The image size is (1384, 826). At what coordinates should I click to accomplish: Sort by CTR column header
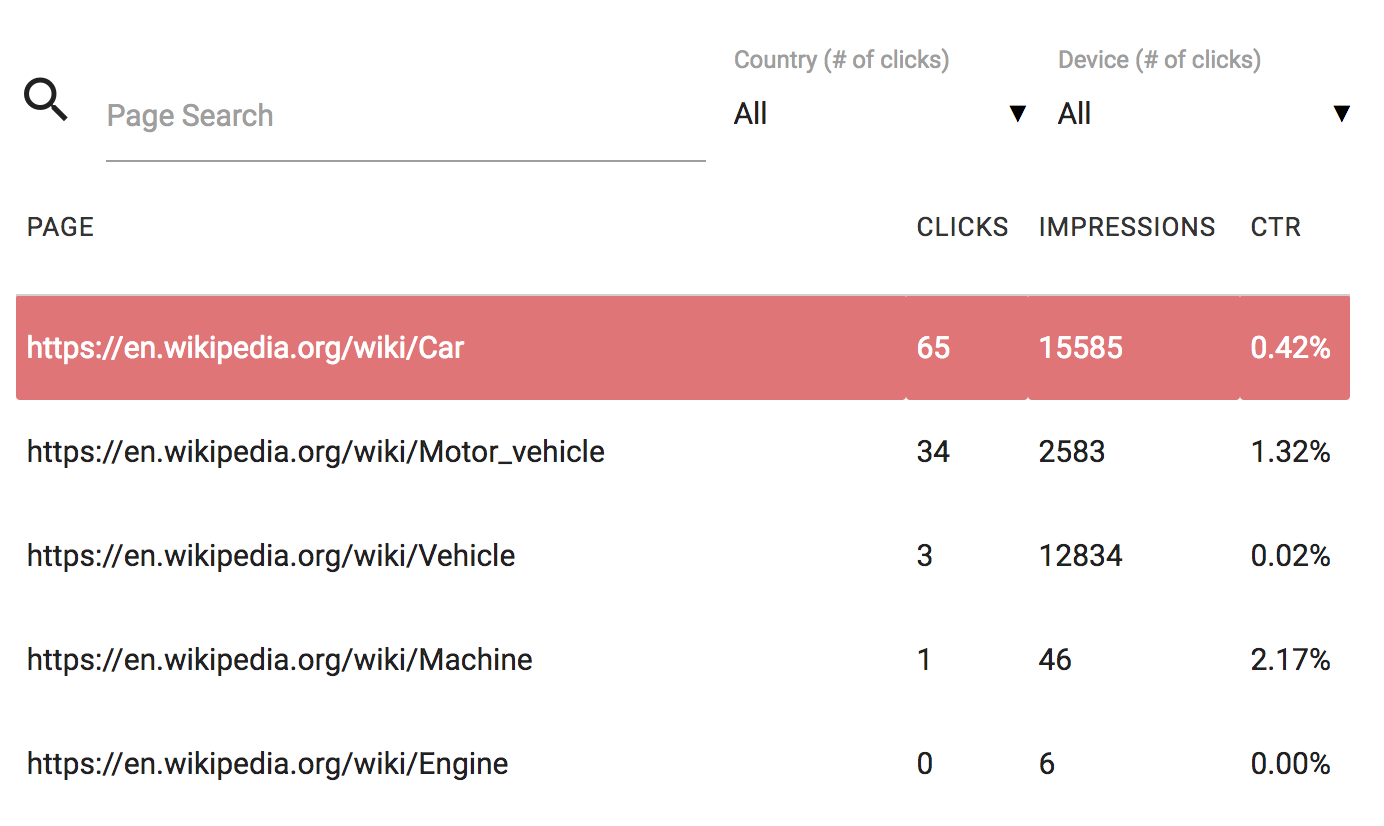coord(1275,227)
